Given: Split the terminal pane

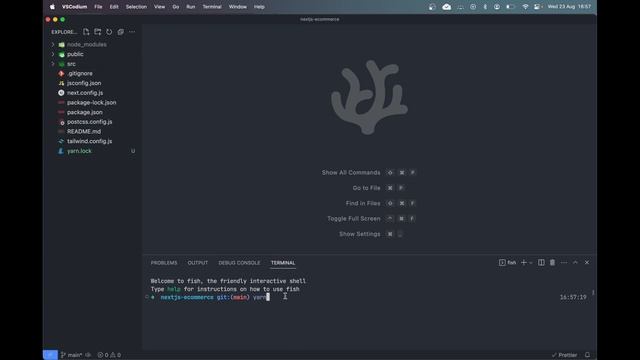Looking at the screenshot, I should (x=541, y=263).
